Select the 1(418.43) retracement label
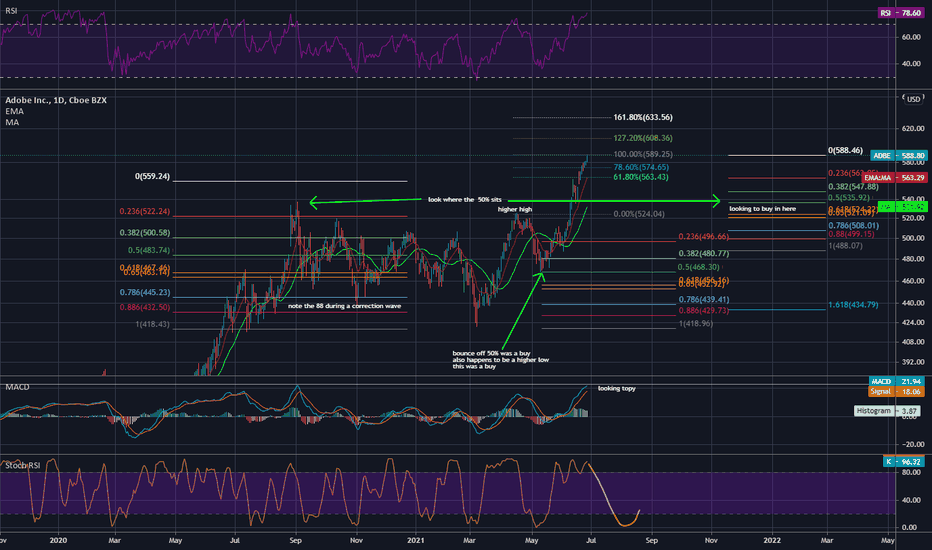 tap(152, 325)
